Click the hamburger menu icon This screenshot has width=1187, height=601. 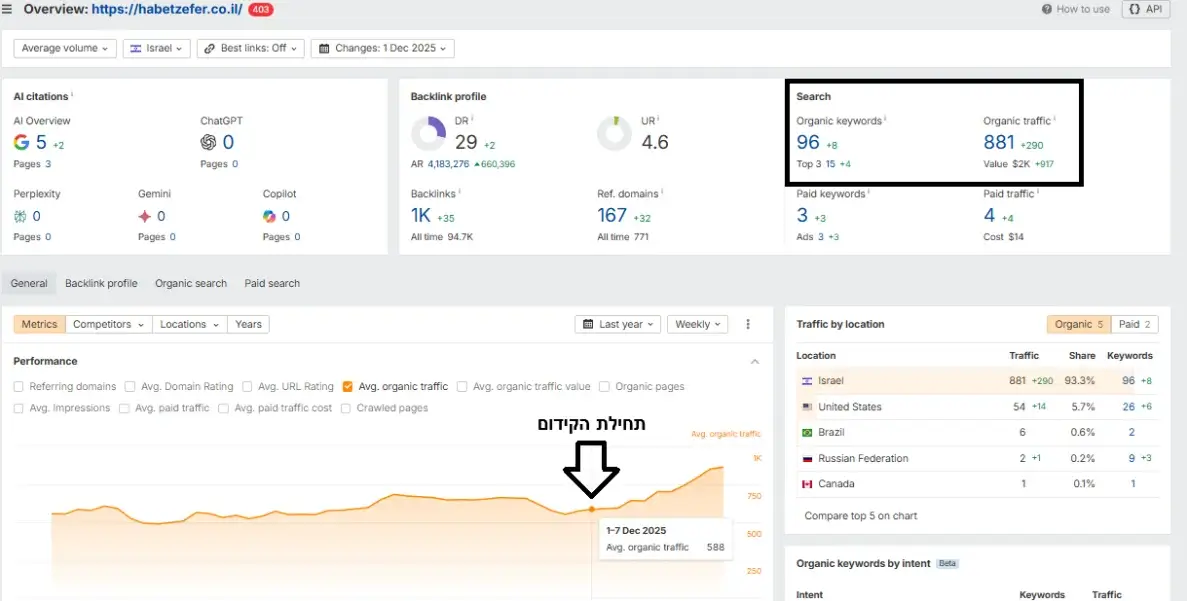8,9
